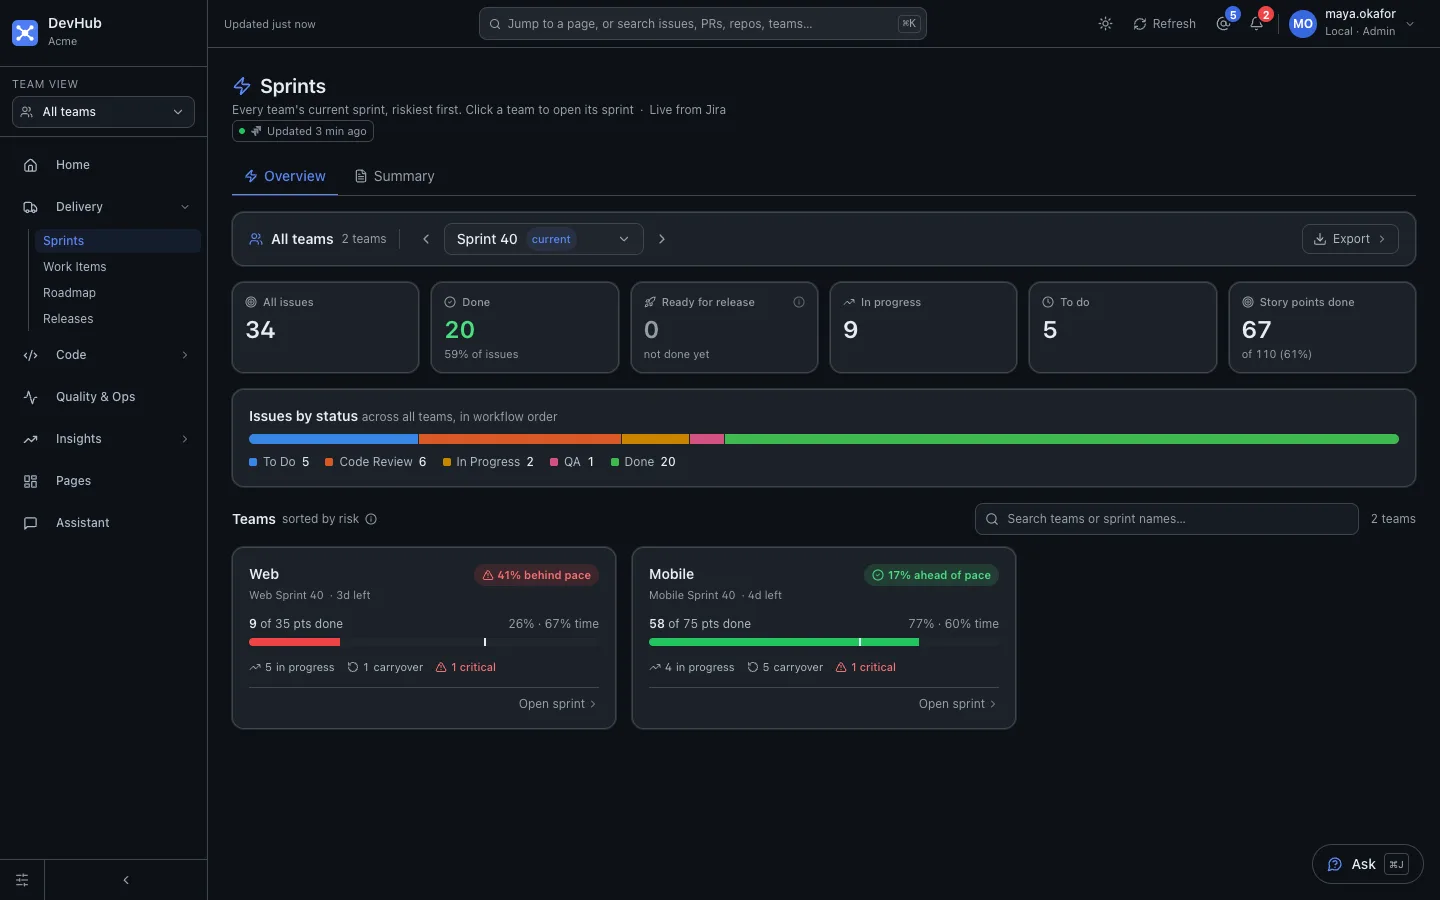Open the Export options menu
Screen dimensions: 1440x900
(x=1350, y=239)
